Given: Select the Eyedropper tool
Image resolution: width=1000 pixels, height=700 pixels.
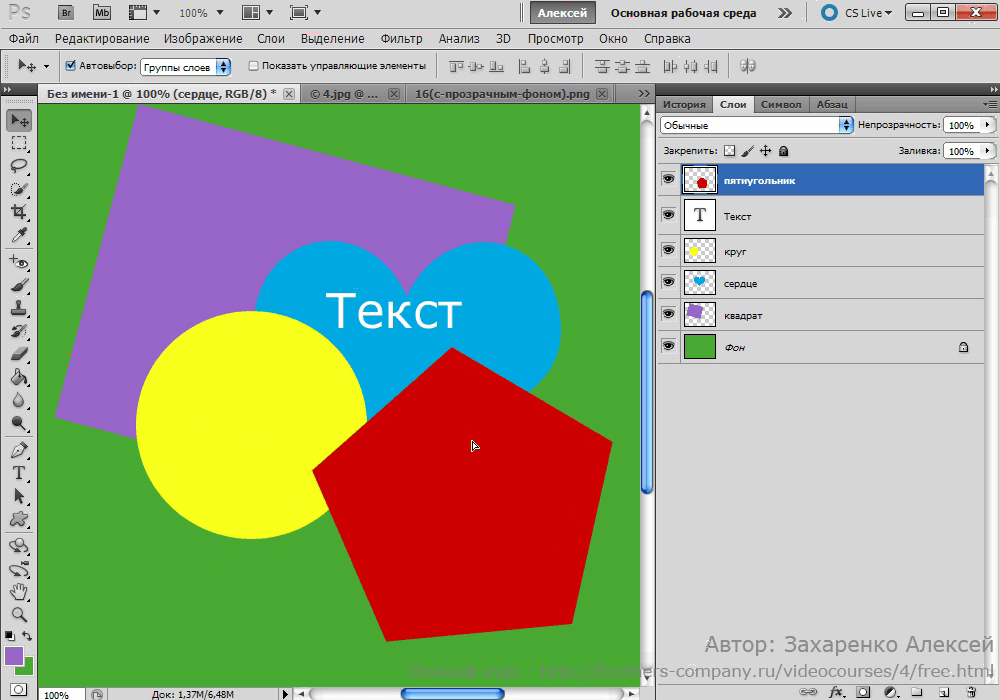Looking at the screenshot, I should point(19,235).
